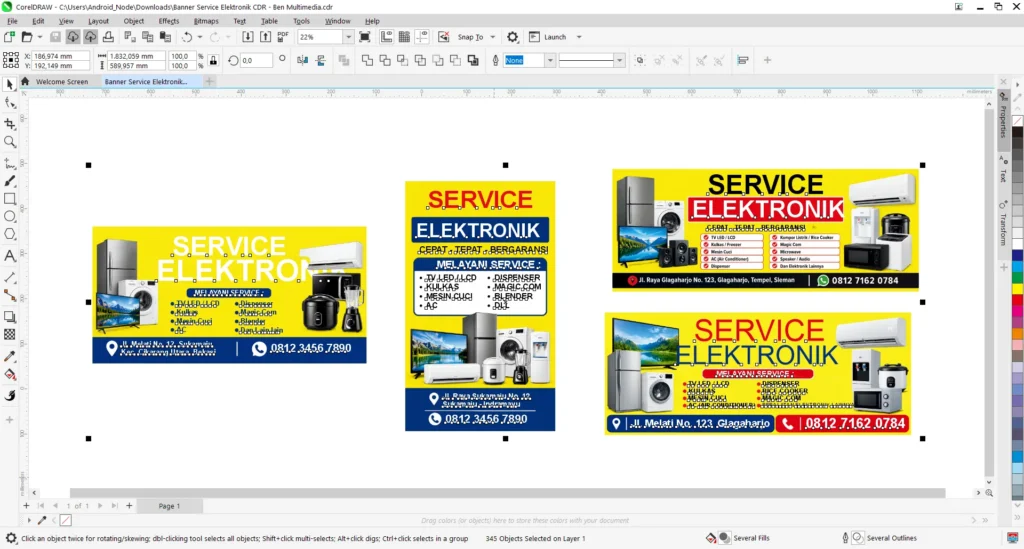
Task: Open the Bitmaps menu
Action: pyautogui.click(x=206, y=21)
